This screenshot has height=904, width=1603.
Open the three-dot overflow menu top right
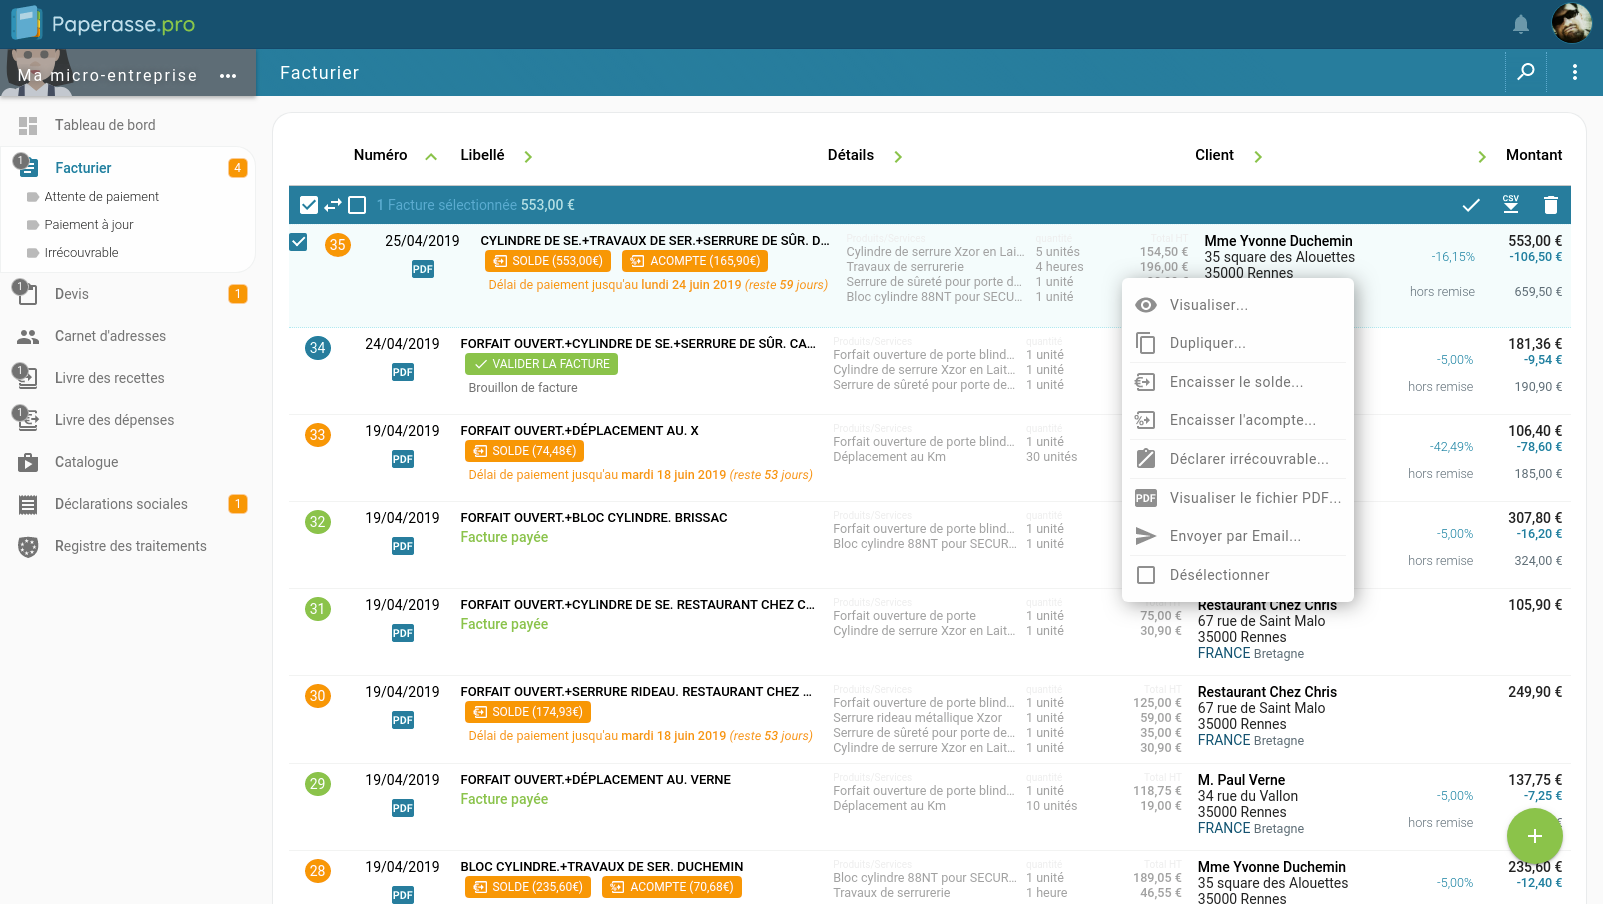pos(1574,72)
